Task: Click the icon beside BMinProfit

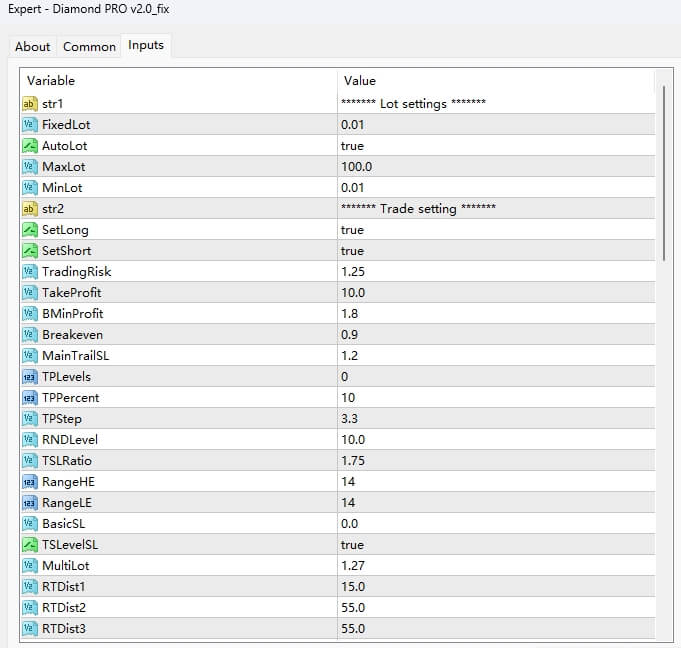Action: [x=30, y=314]
